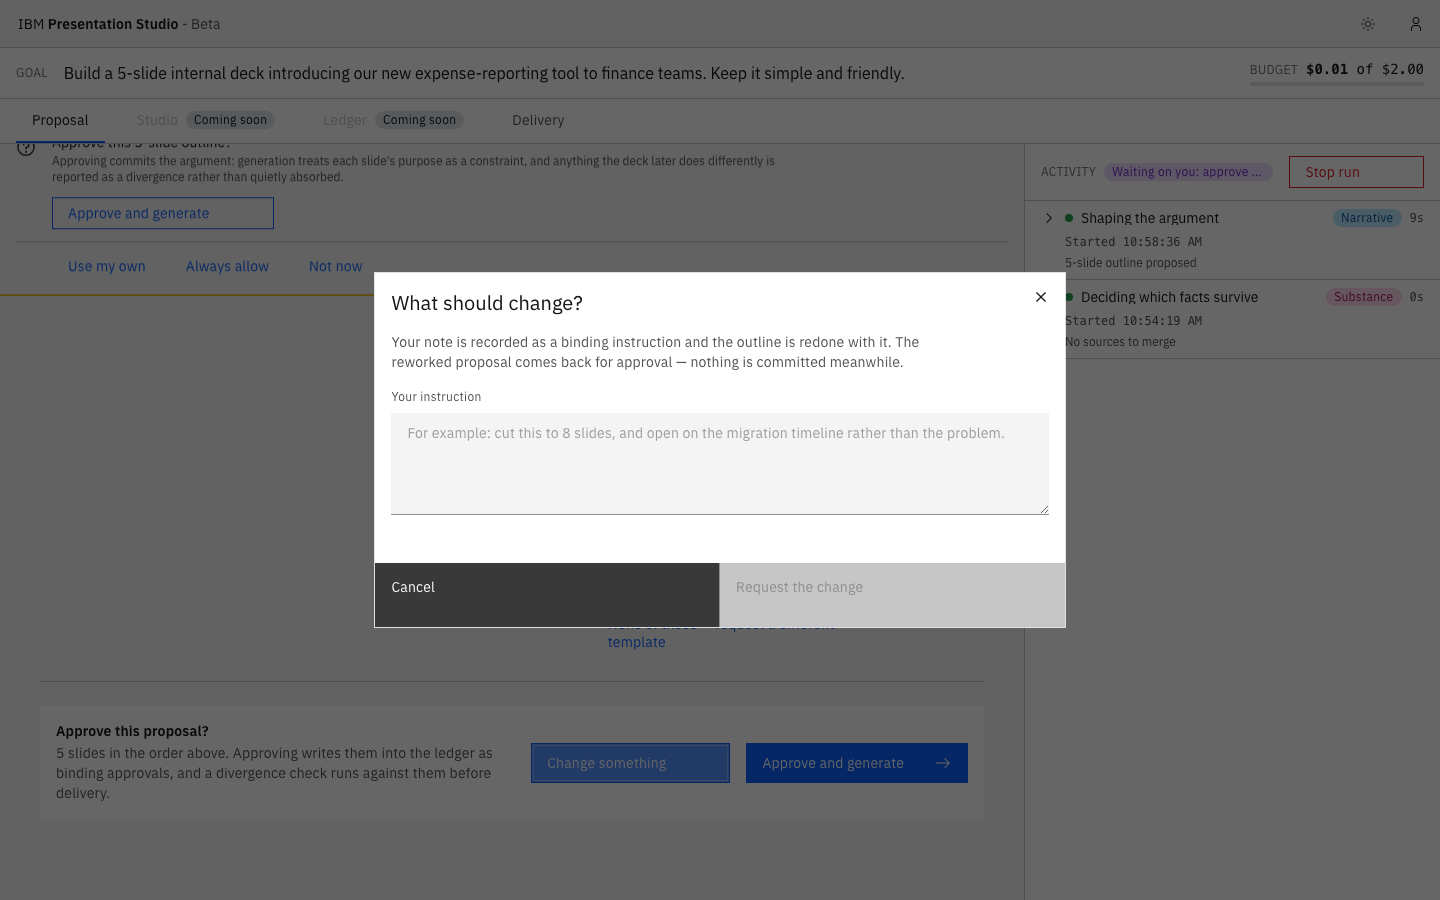Open the Delivery tab
This screenshot has width=1440, height=900.
tap(538, 120)
